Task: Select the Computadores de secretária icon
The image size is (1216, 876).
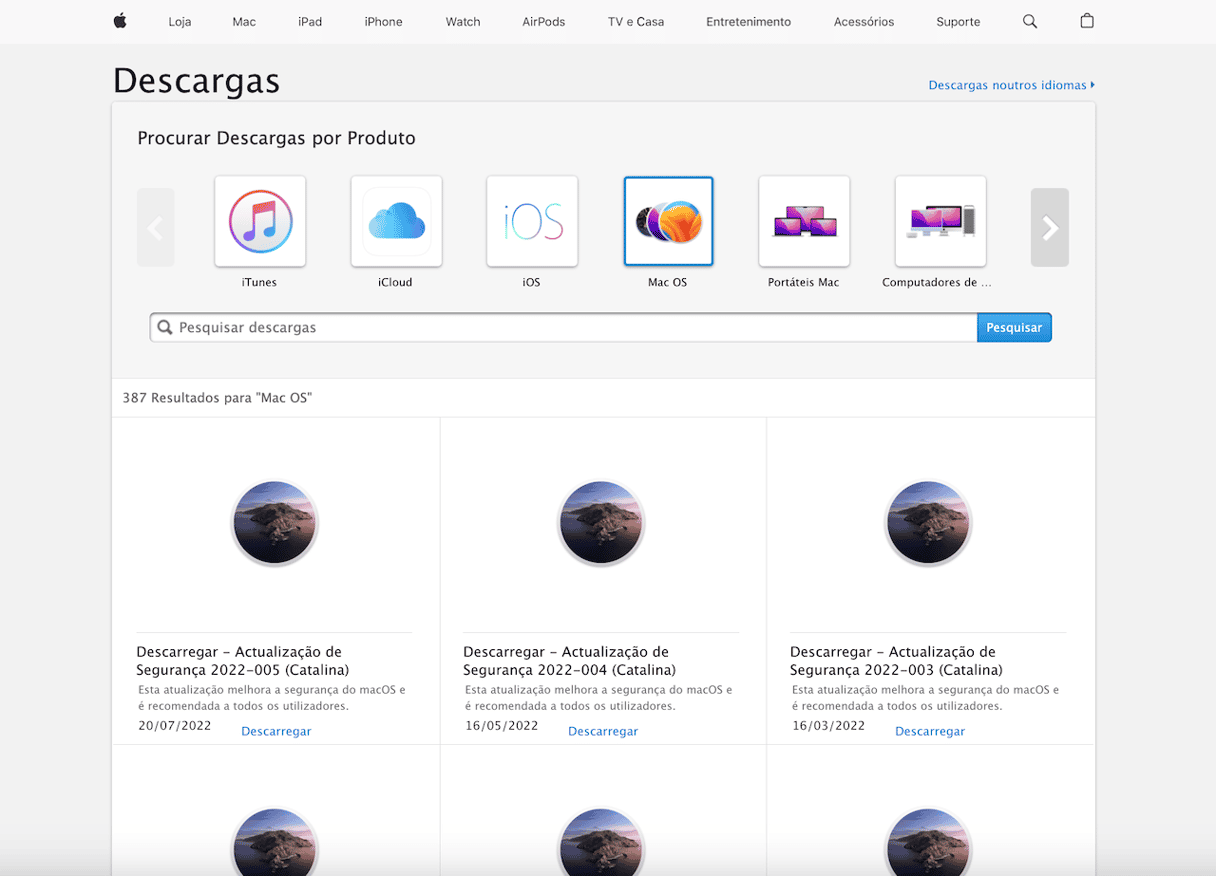Action: [x=940, y=221]
